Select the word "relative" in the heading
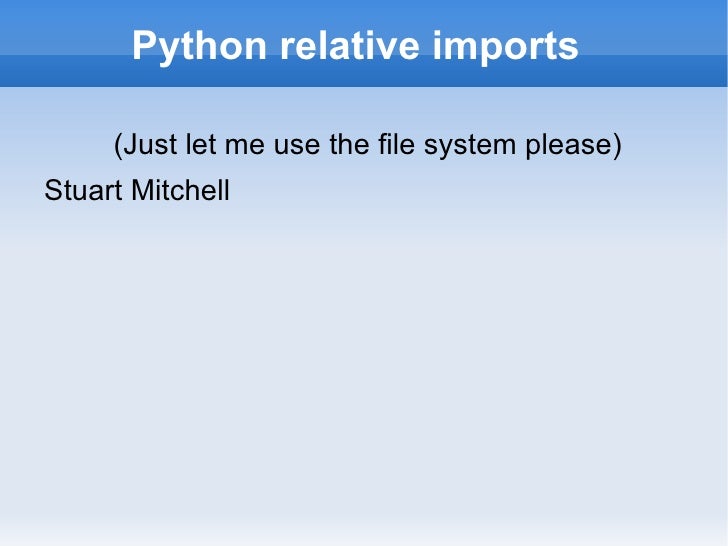 point(350,45)
